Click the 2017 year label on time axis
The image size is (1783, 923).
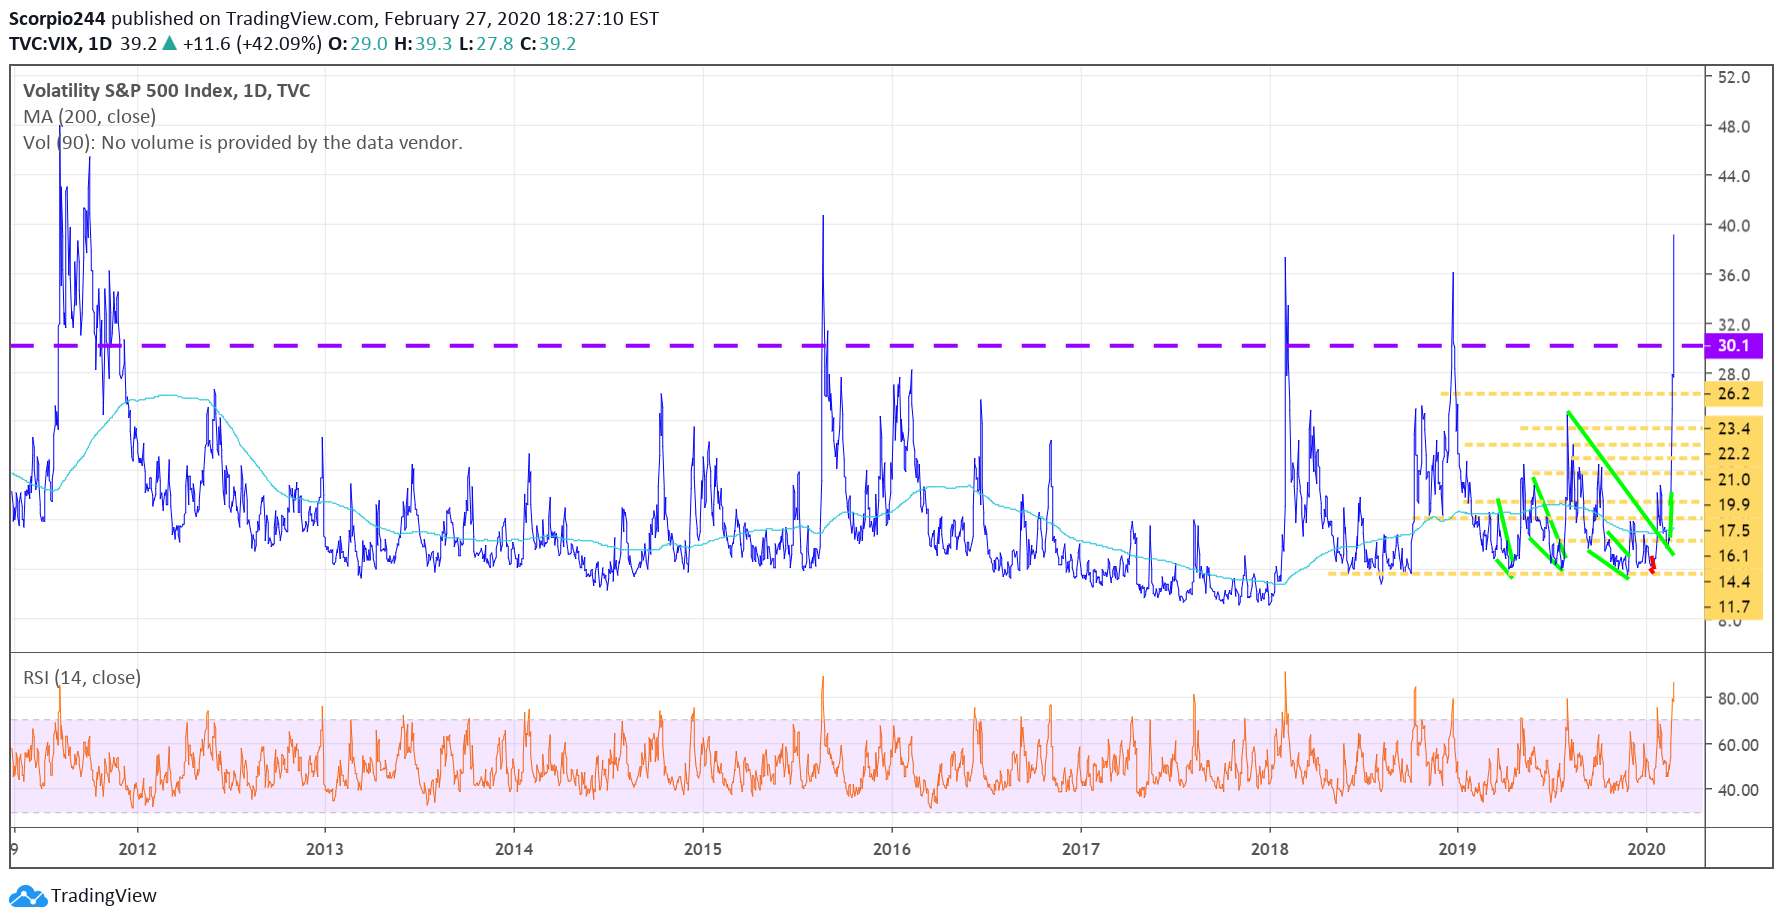tap(1081, 849)
